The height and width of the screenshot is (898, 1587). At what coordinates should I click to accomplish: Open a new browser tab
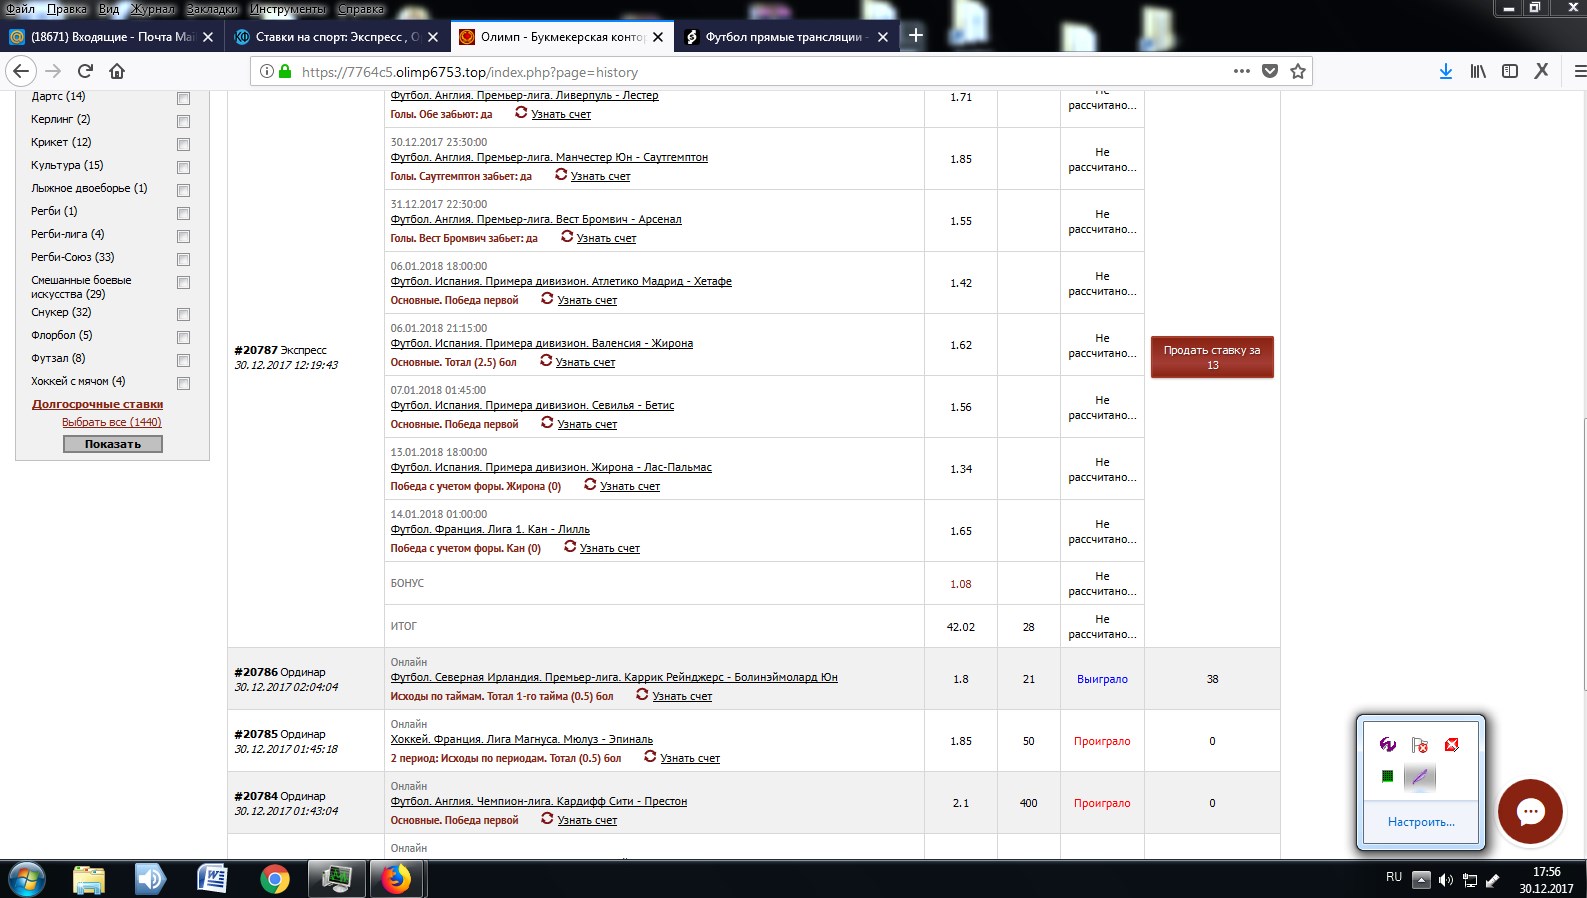tap(915, 36)
